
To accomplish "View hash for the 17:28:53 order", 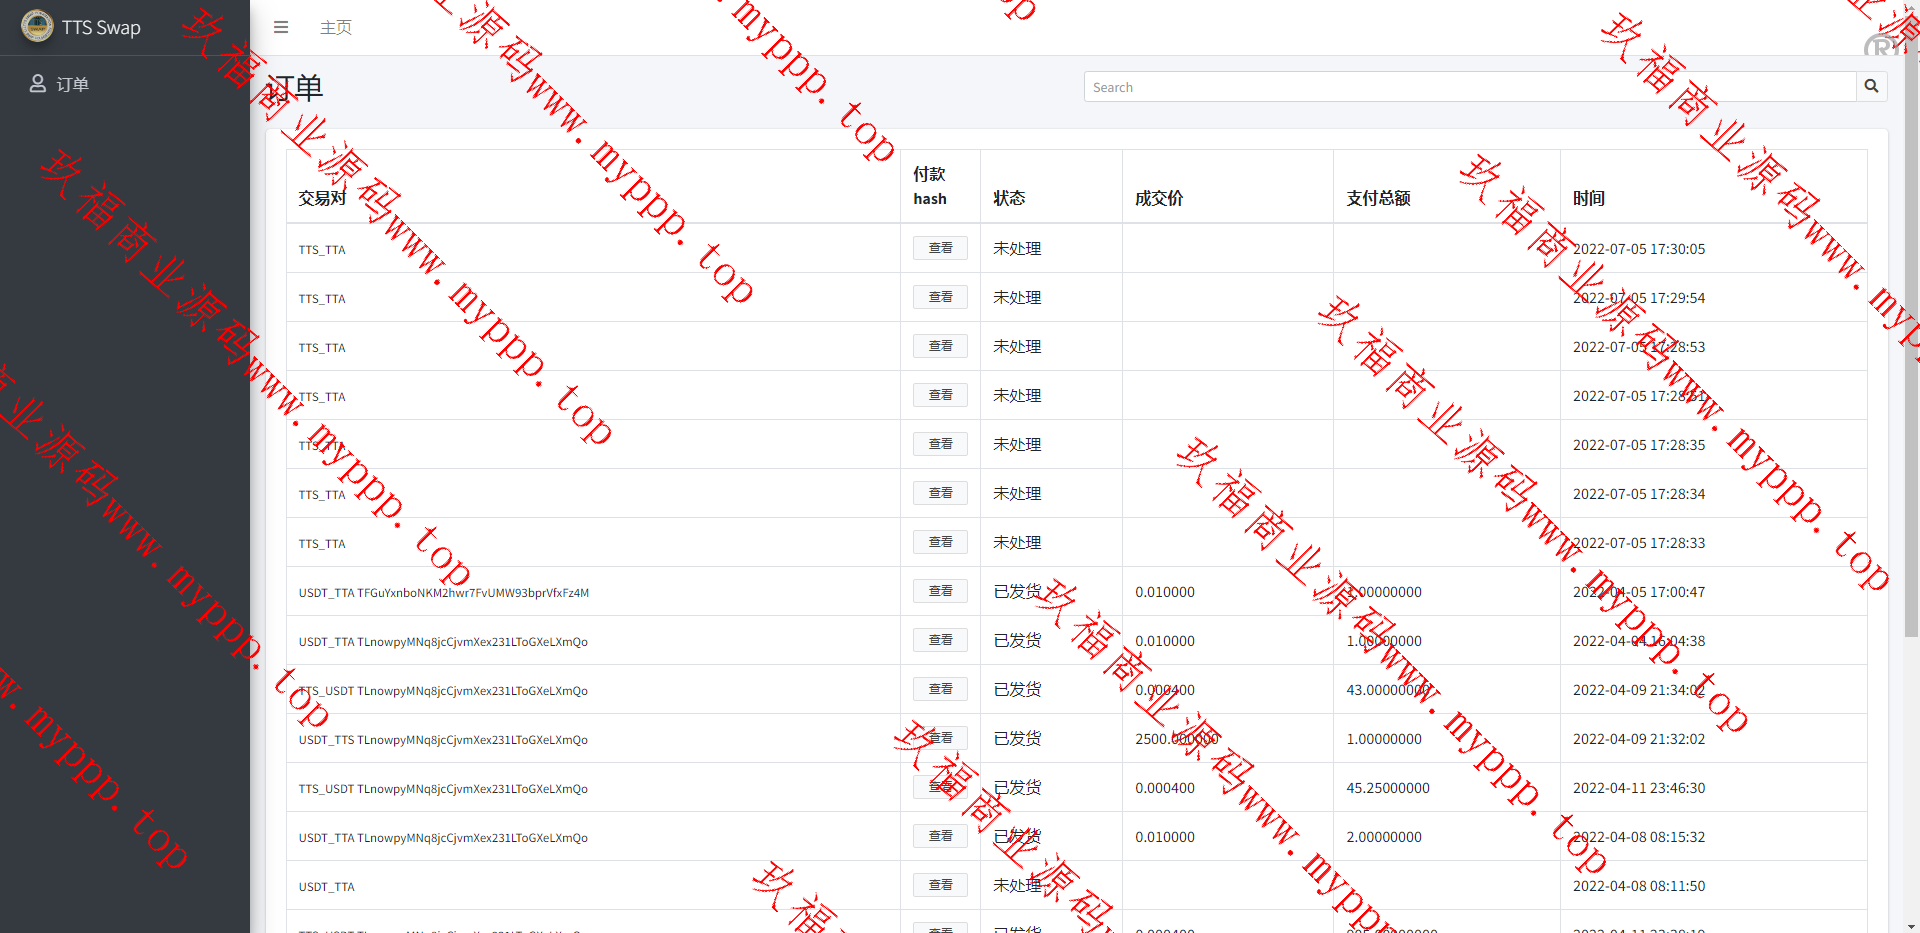I will coord(940,346).
